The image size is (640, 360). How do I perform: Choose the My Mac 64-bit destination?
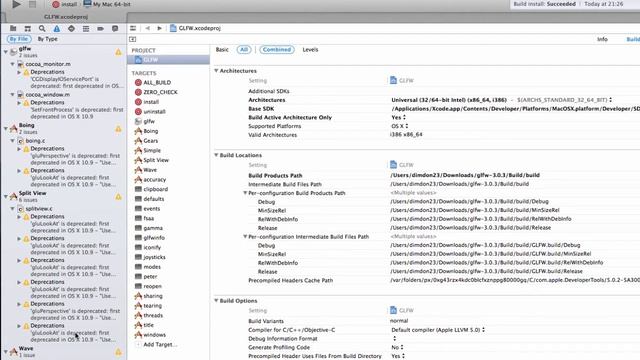click(107, 4)
